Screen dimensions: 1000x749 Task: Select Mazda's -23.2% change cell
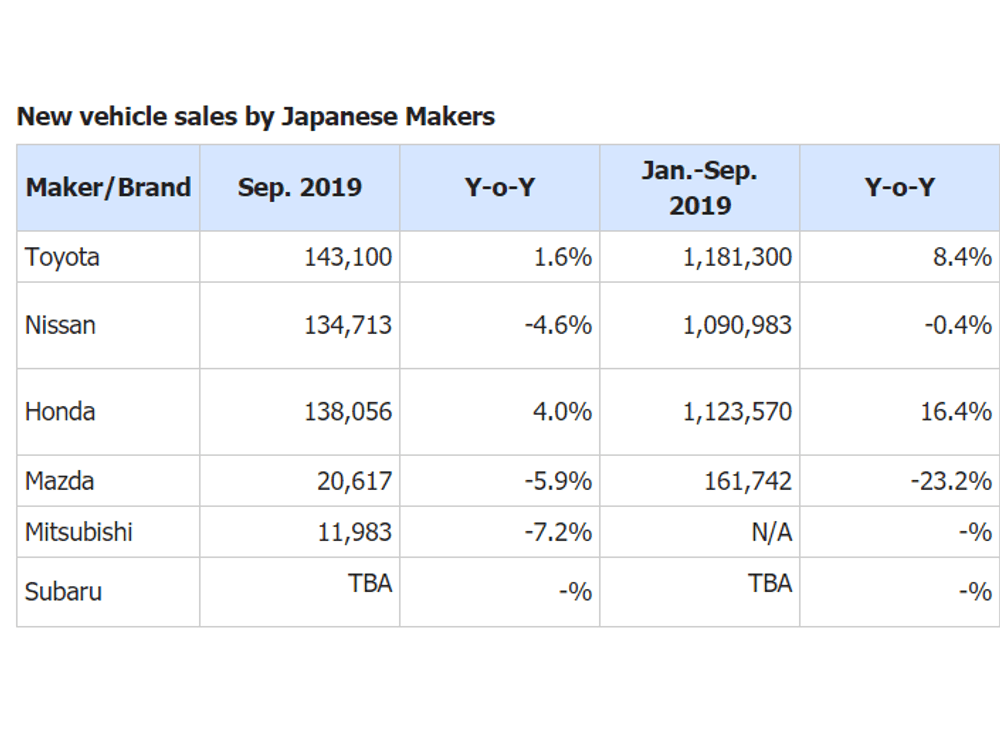tap(950, 481)
